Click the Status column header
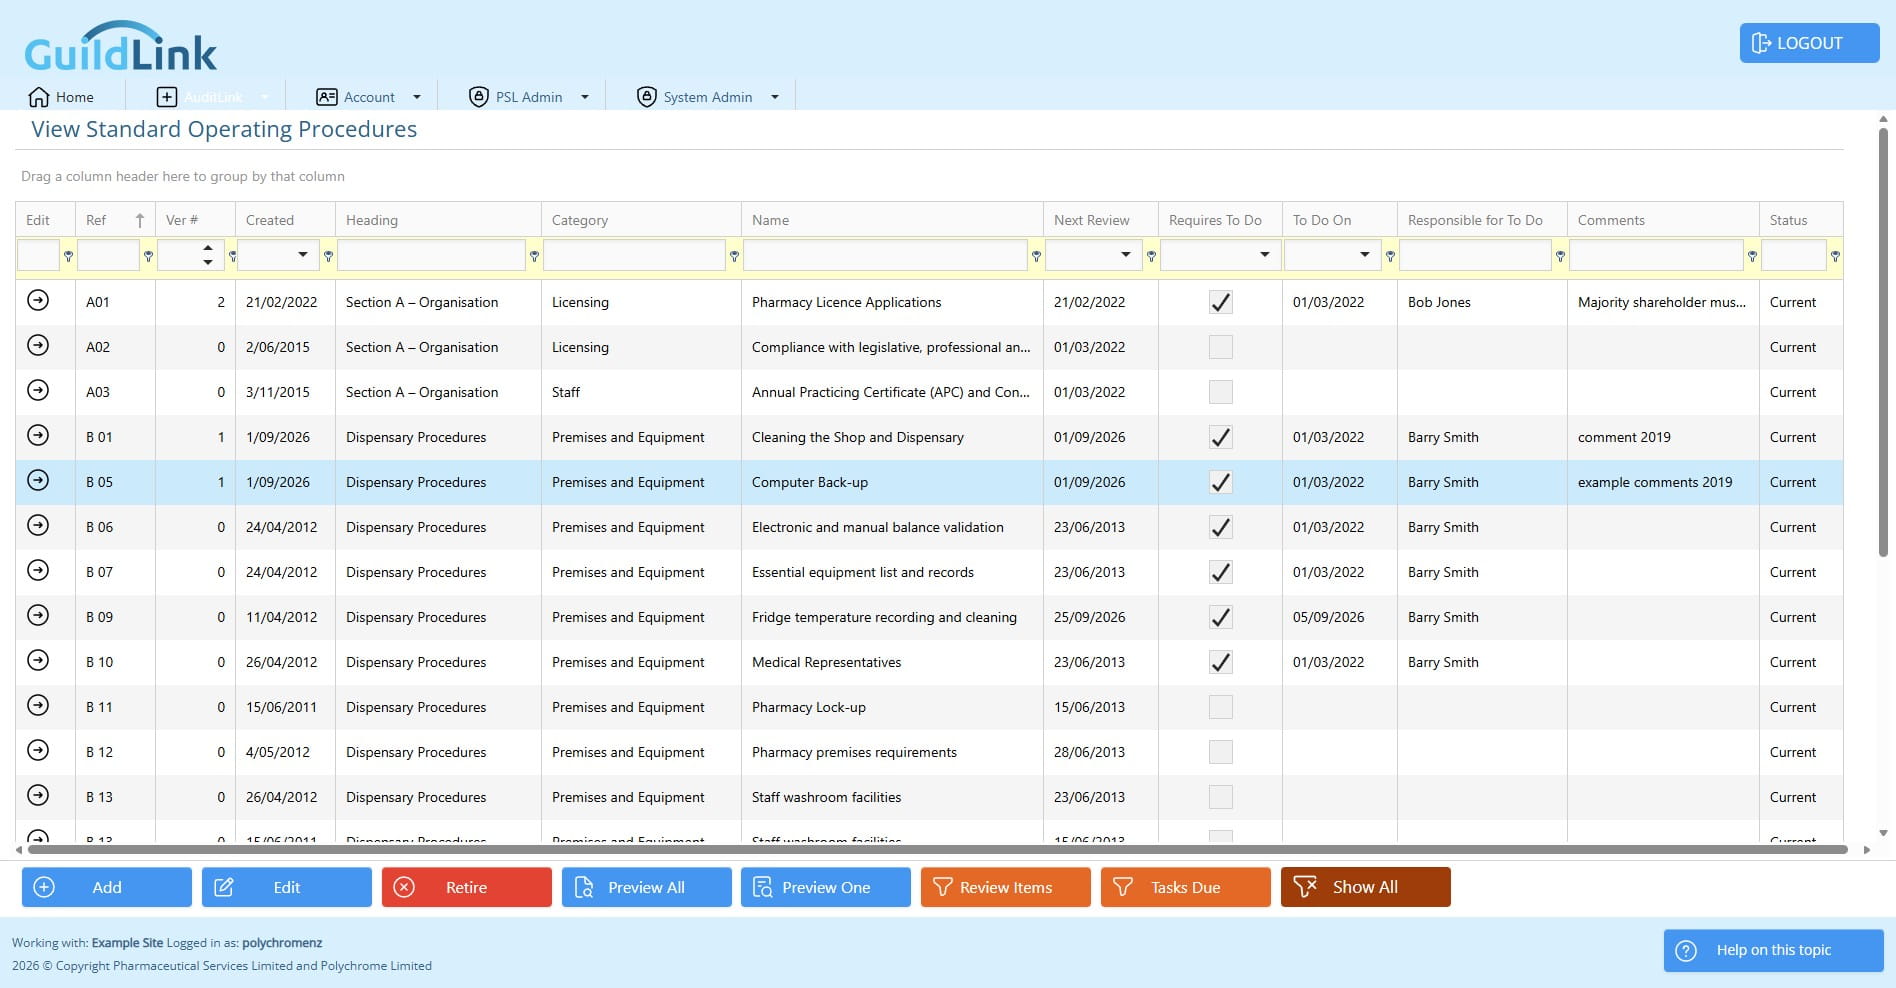Screen dimensions: 1896x988 (x=1801, y=220)
